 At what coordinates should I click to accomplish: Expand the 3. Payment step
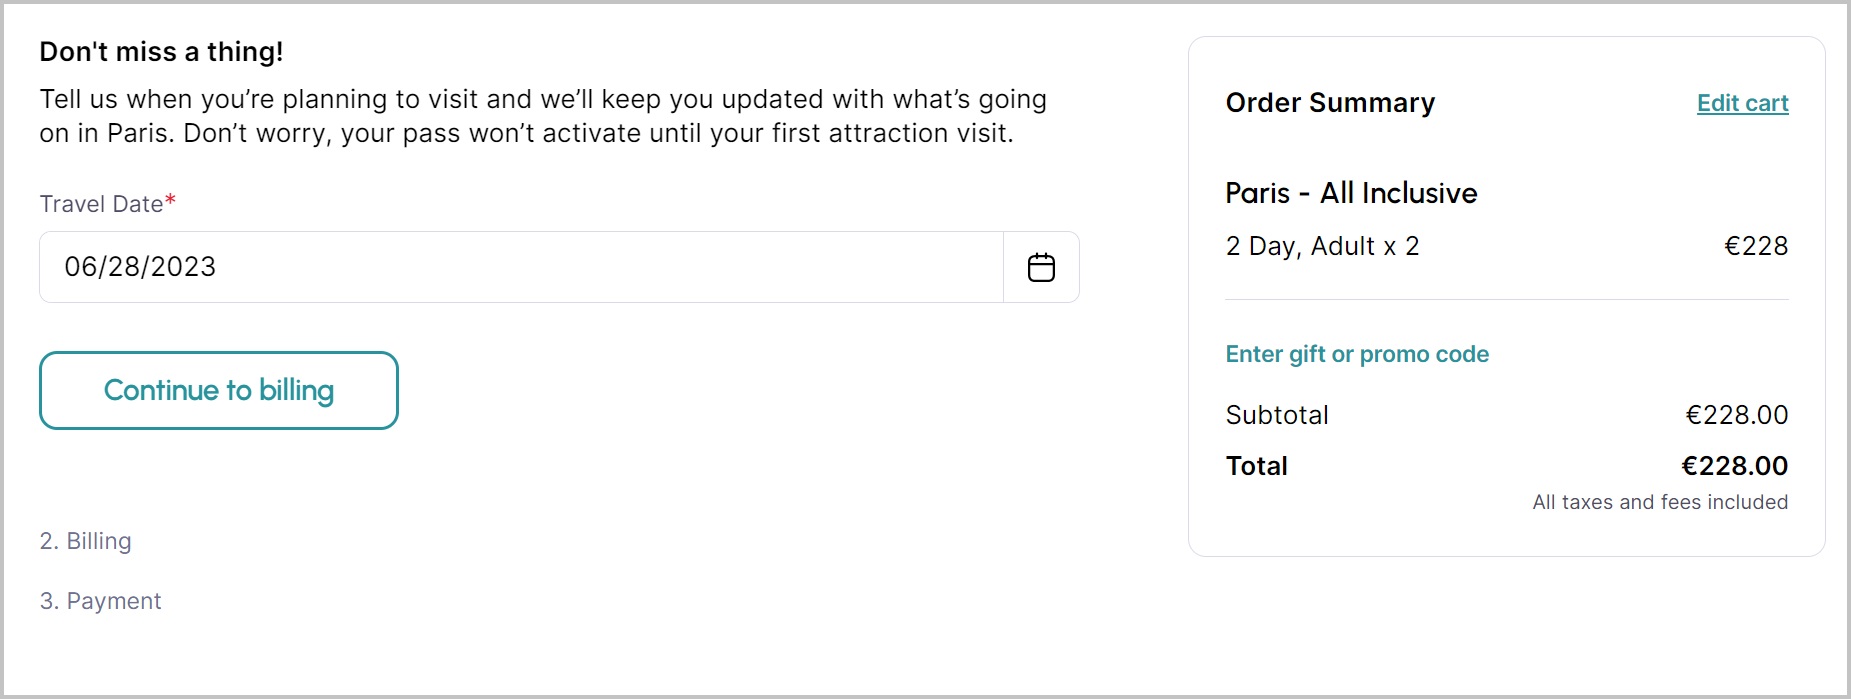point(101,601)
